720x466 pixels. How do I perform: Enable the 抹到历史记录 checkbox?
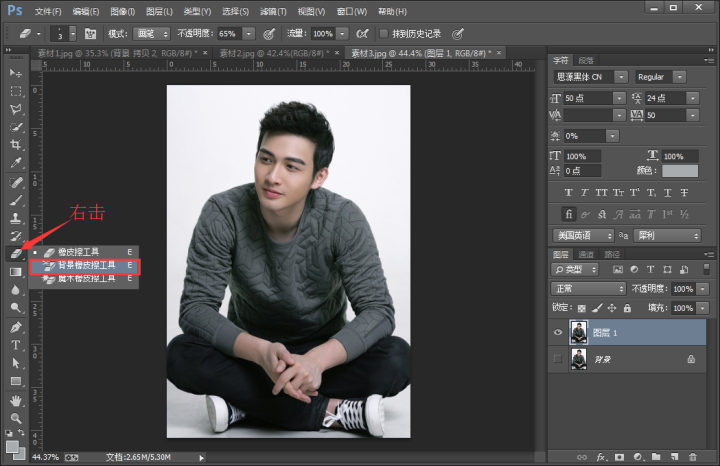[x=384, y=33]
